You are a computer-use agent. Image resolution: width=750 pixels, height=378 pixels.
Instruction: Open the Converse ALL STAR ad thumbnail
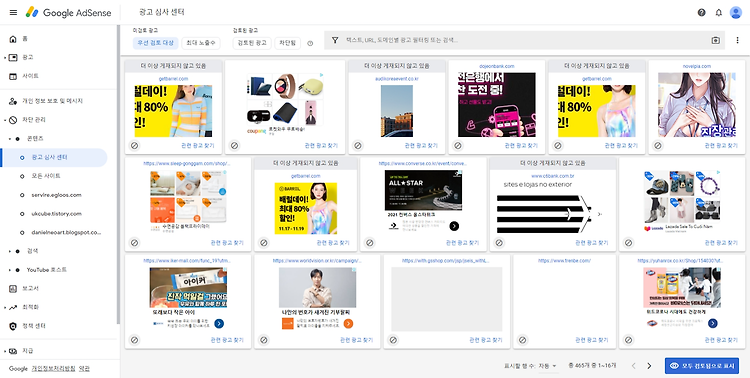click(423, 190)
